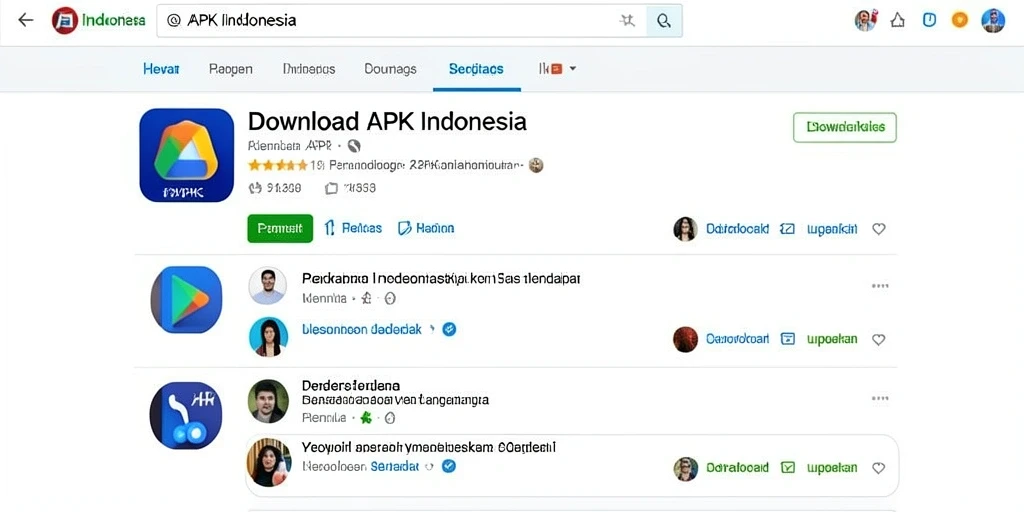
Task: Open the red Indonesia site logo
Action: click(65, 20)
